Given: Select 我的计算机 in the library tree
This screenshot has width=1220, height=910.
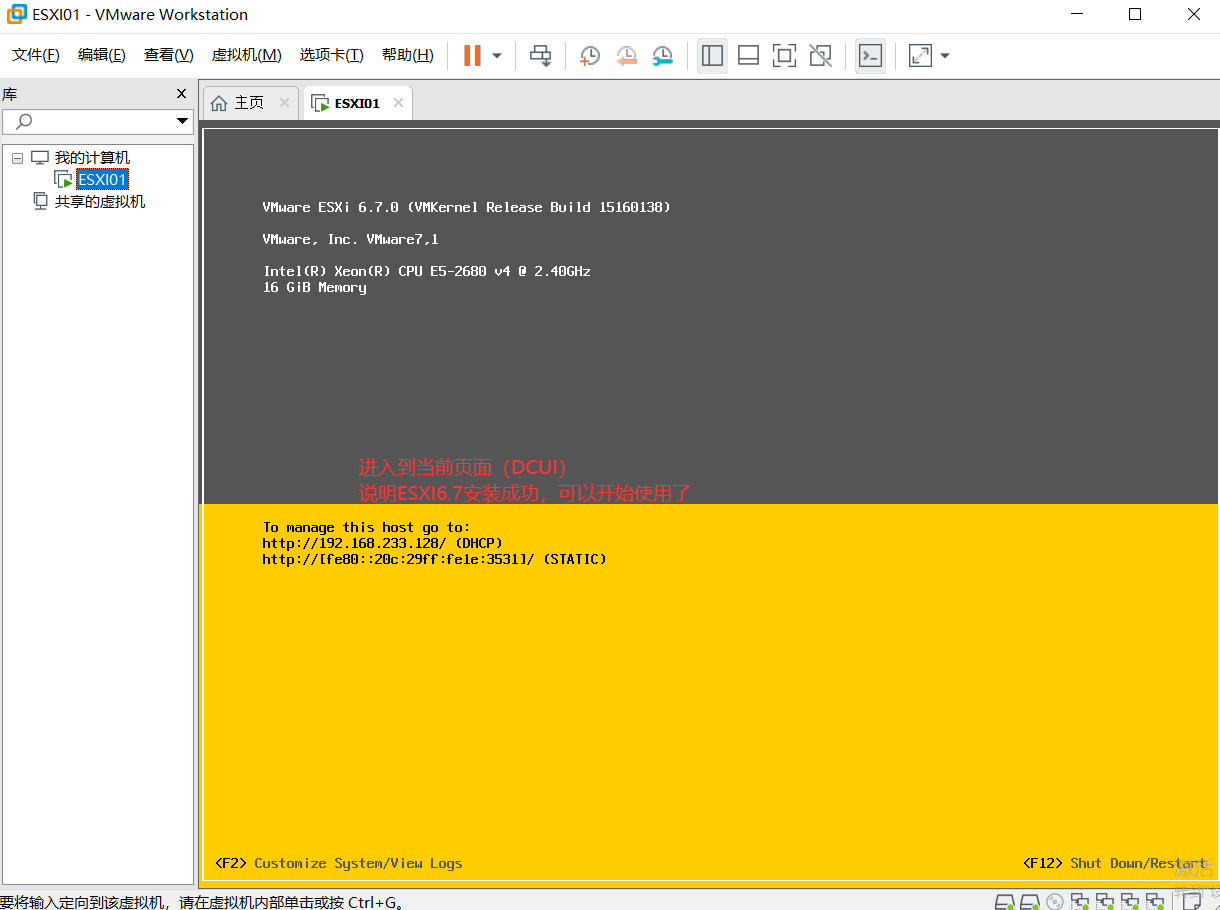Looking at the screenshot, I should 92,158.
